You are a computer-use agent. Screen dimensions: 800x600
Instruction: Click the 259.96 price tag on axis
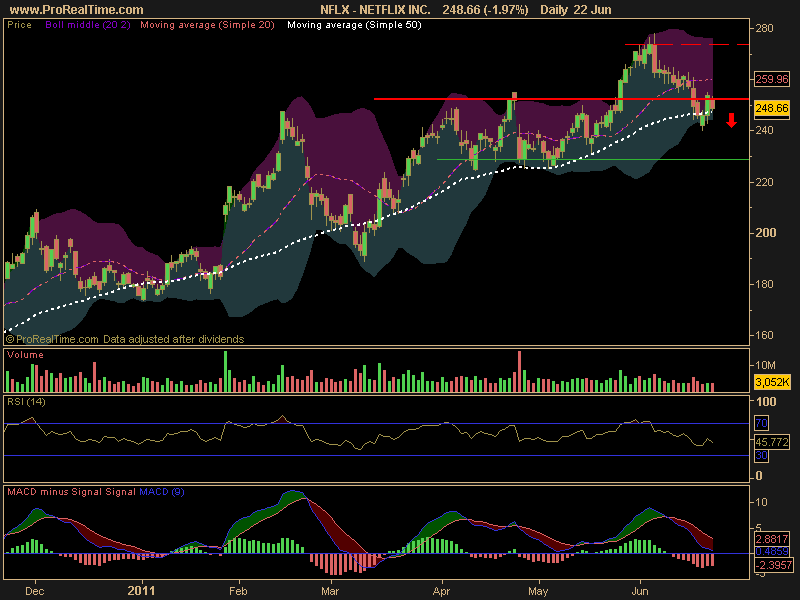coord(772,79)
